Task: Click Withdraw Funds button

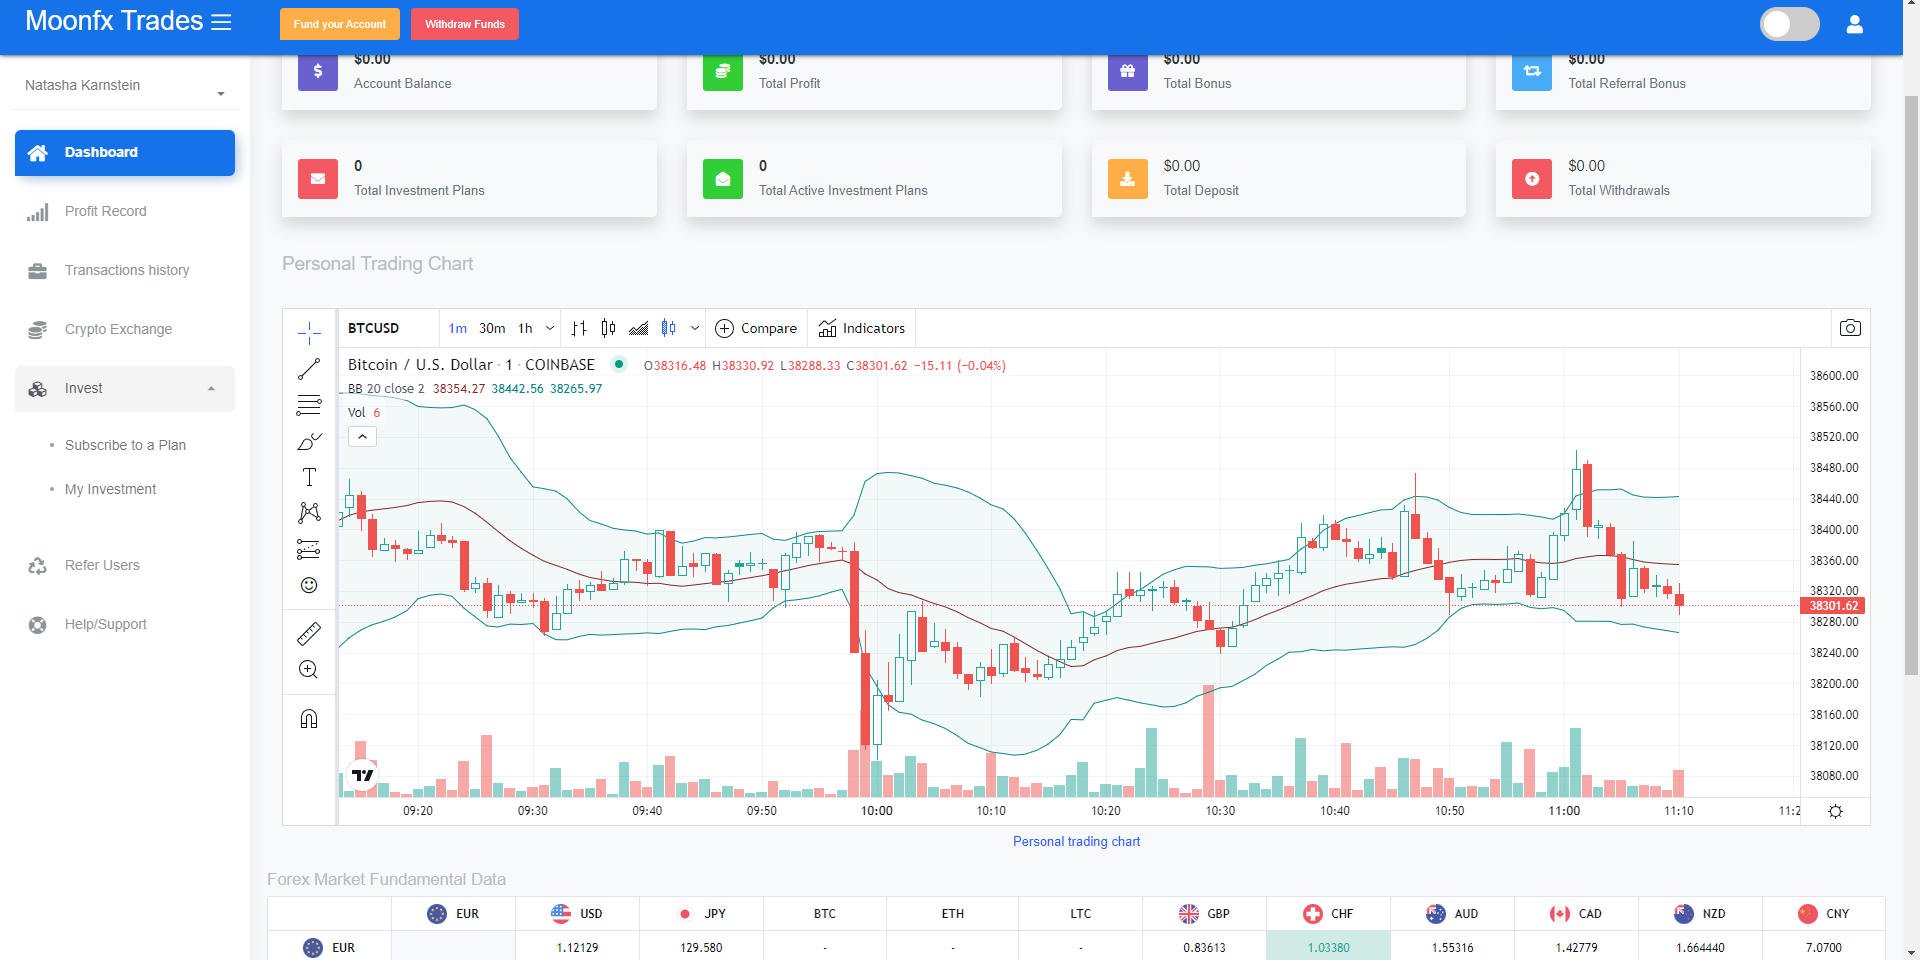Action: coord(465,24)
